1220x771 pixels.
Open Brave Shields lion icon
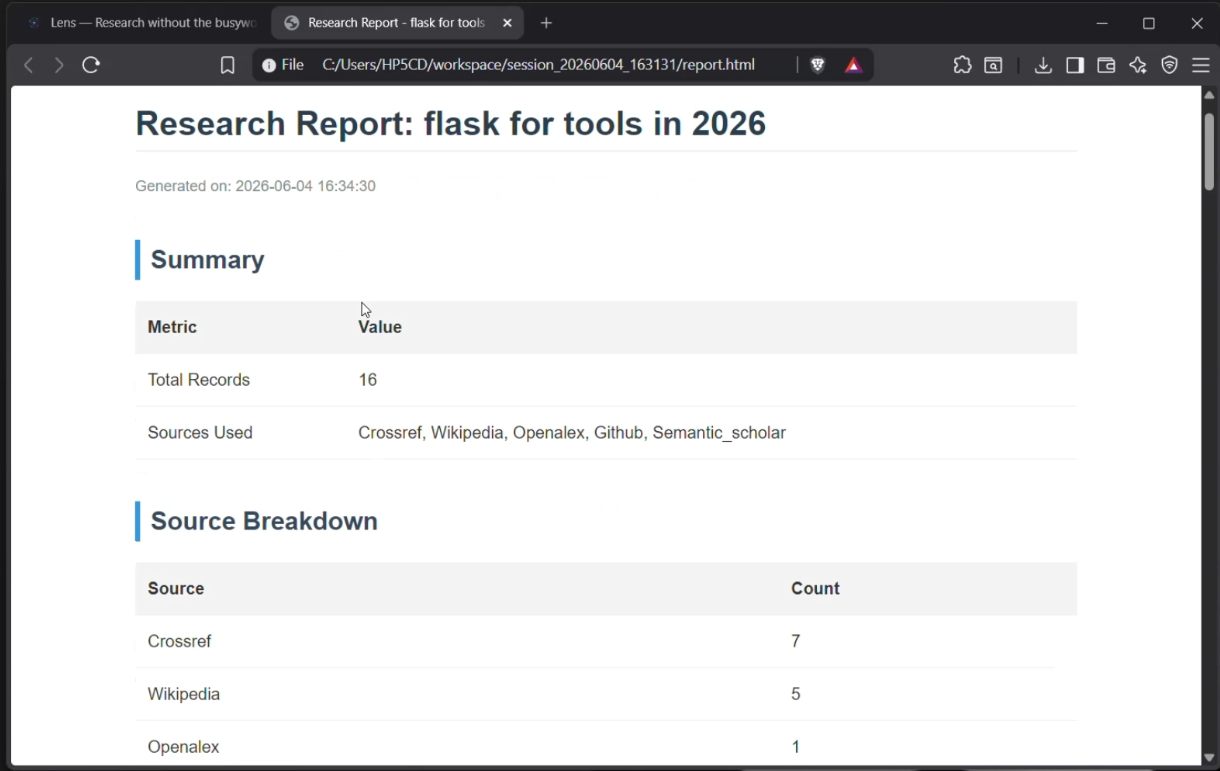pos(818,65)
